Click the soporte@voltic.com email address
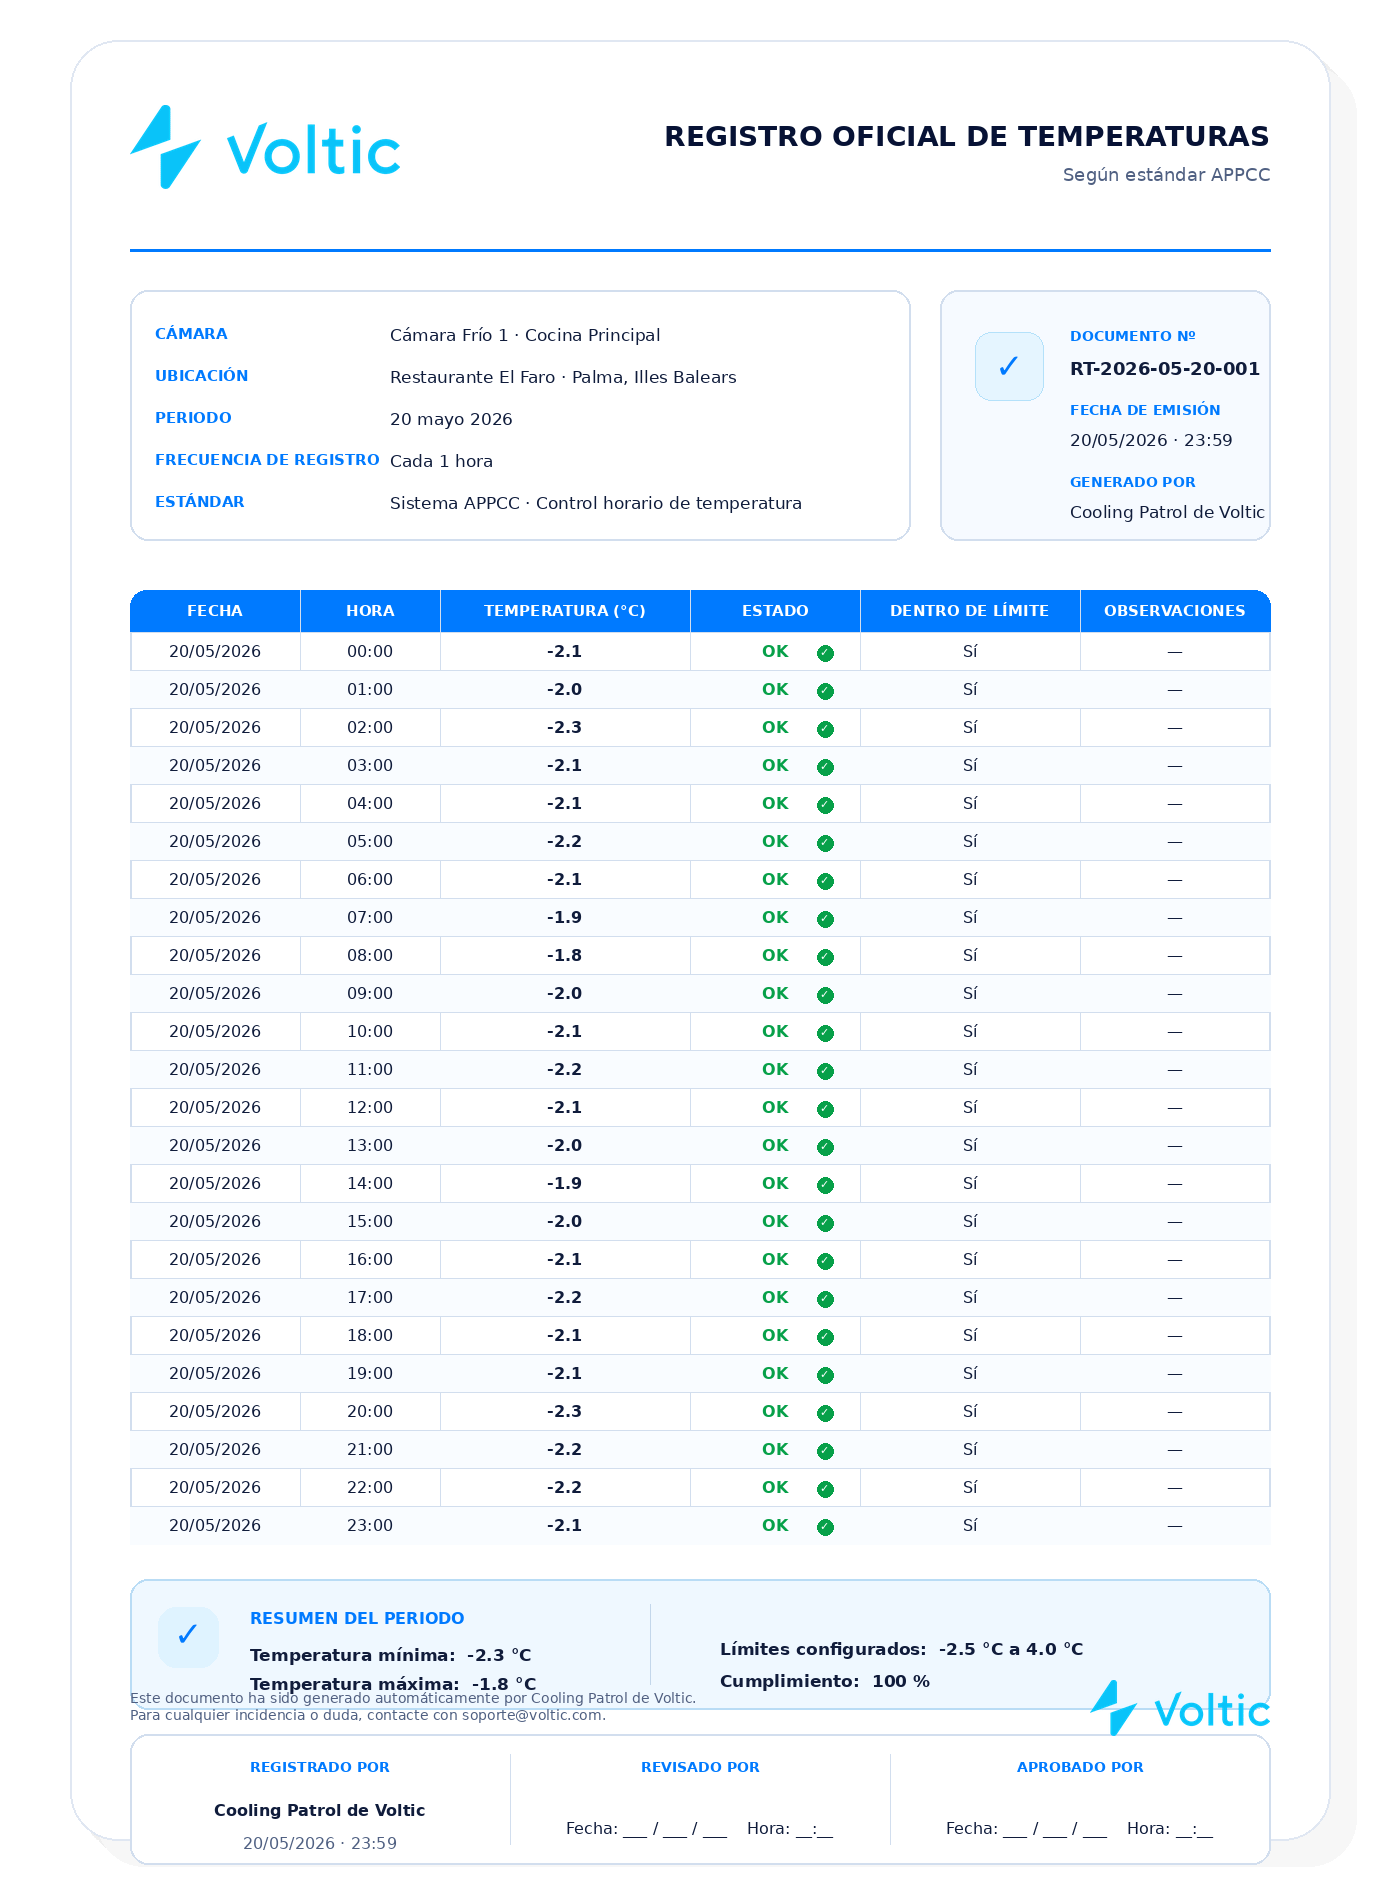1400x1900 pixels. 533,1715
